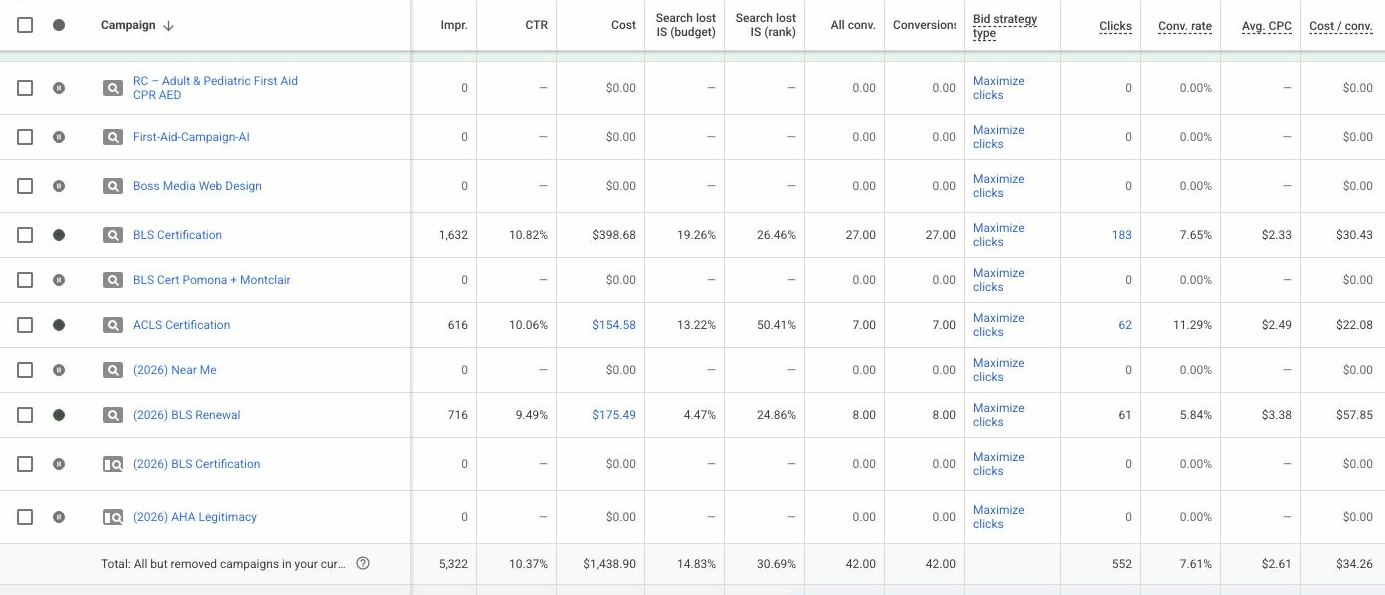Viewport: 1385px width, 595px height.
Task: Select the checkbox for (2026) BLS Certification row
Action: [25, 464]
